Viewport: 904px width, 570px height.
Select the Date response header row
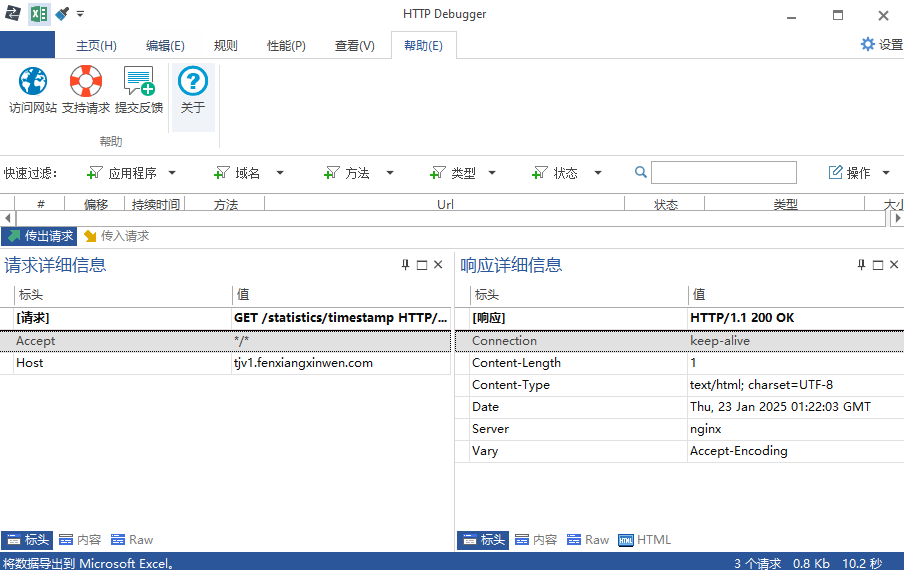[680, 407]
